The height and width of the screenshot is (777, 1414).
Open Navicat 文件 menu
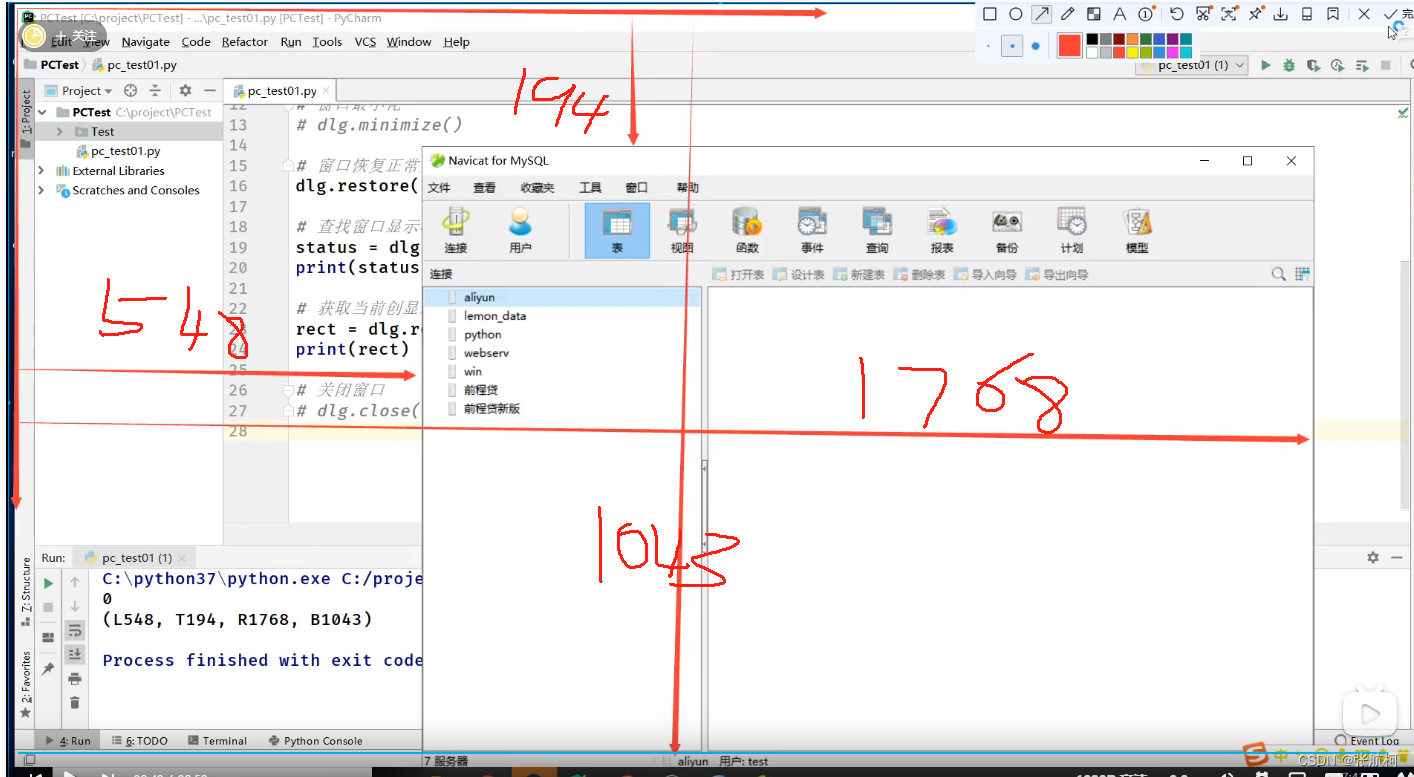click(439, 188)
